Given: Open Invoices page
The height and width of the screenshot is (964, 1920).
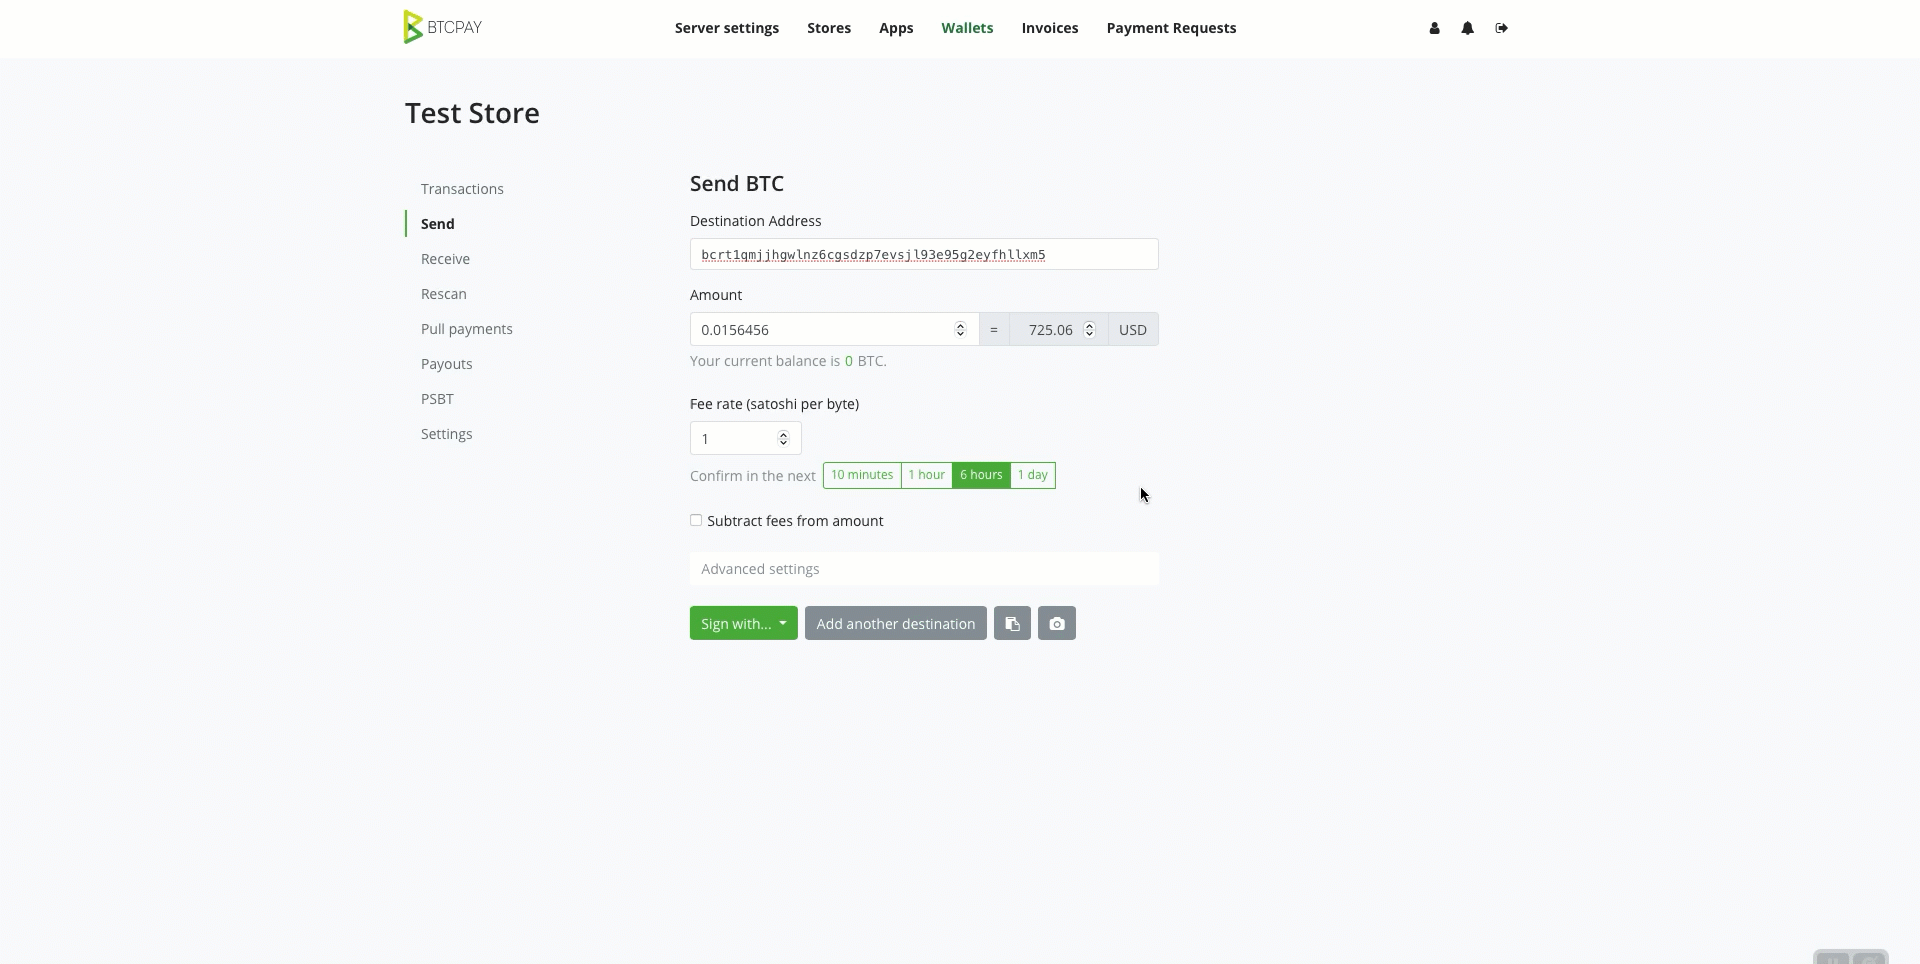Looking at the screenshot, I should (1050, 28).
